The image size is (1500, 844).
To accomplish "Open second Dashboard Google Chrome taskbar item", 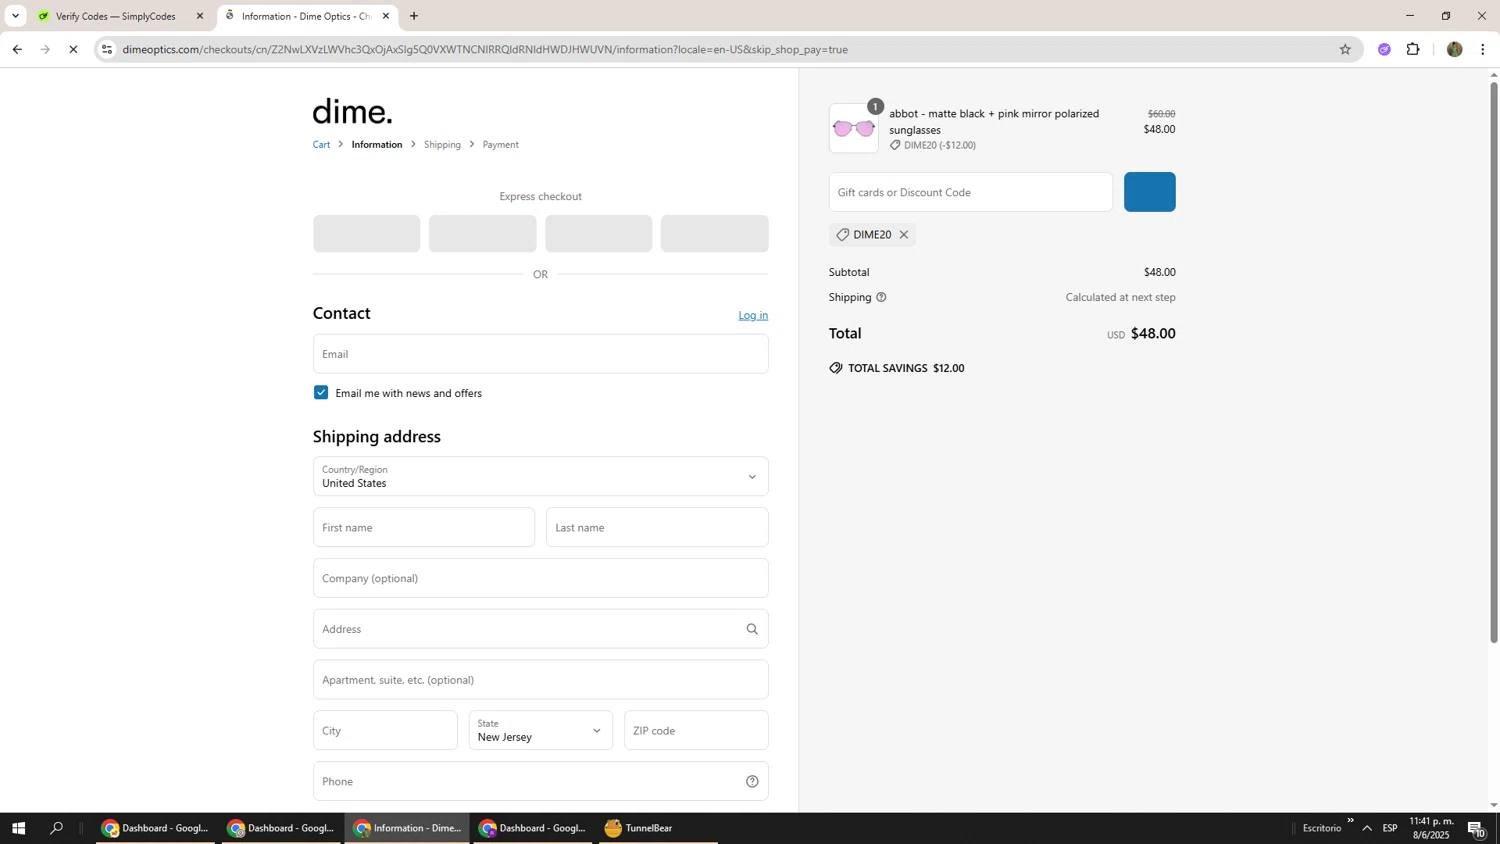I will (281, 828).
